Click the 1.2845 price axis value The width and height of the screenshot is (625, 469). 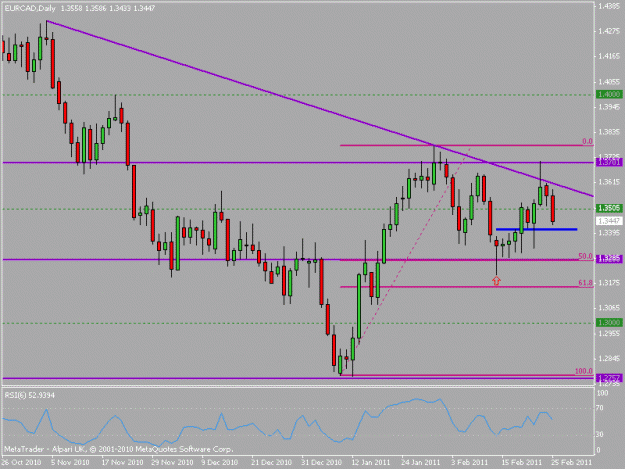[x=609, y=358]
